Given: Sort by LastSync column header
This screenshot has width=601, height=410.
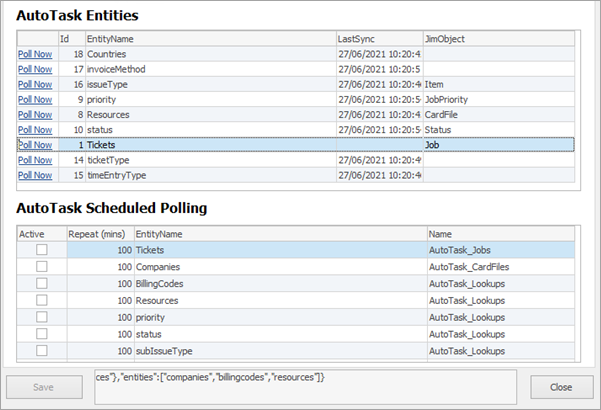Looking at the screenshot, I should coord(380,39).
